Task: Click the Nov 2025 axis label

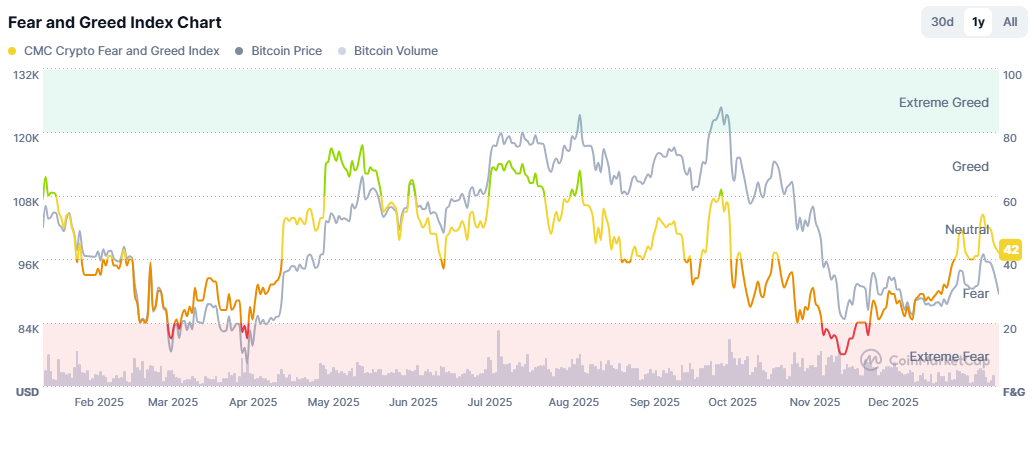Action: tap(815, 402)
